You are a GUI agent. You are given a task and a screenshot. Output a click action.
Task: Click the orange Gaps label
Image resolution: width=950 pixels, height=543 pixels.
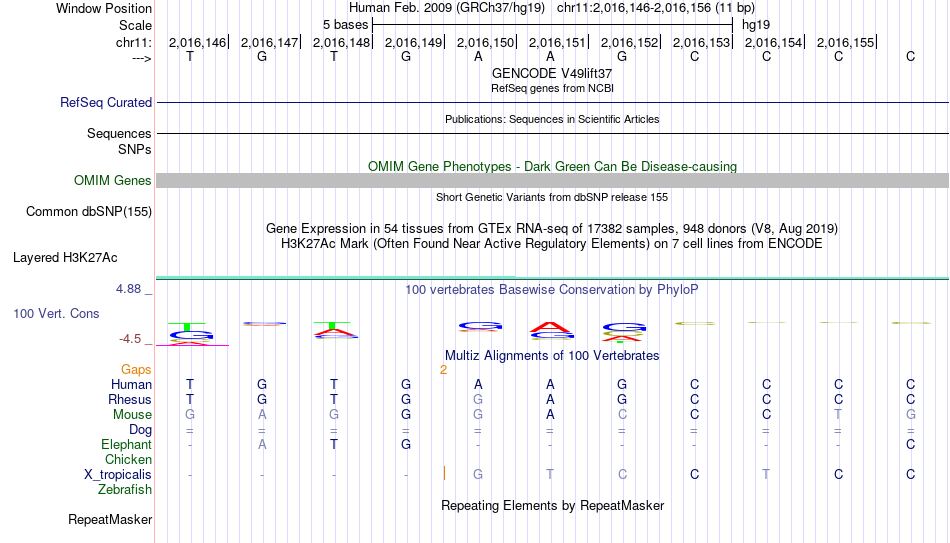[x=136, y=370]
